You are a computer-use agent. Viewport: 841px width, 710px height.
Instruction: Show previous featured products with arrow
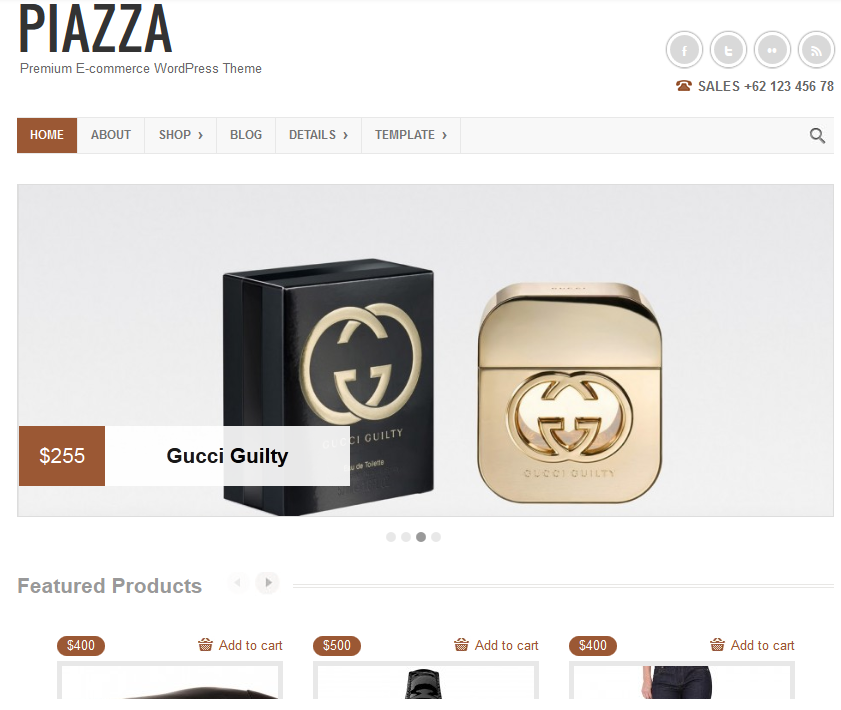click(238, 582)
